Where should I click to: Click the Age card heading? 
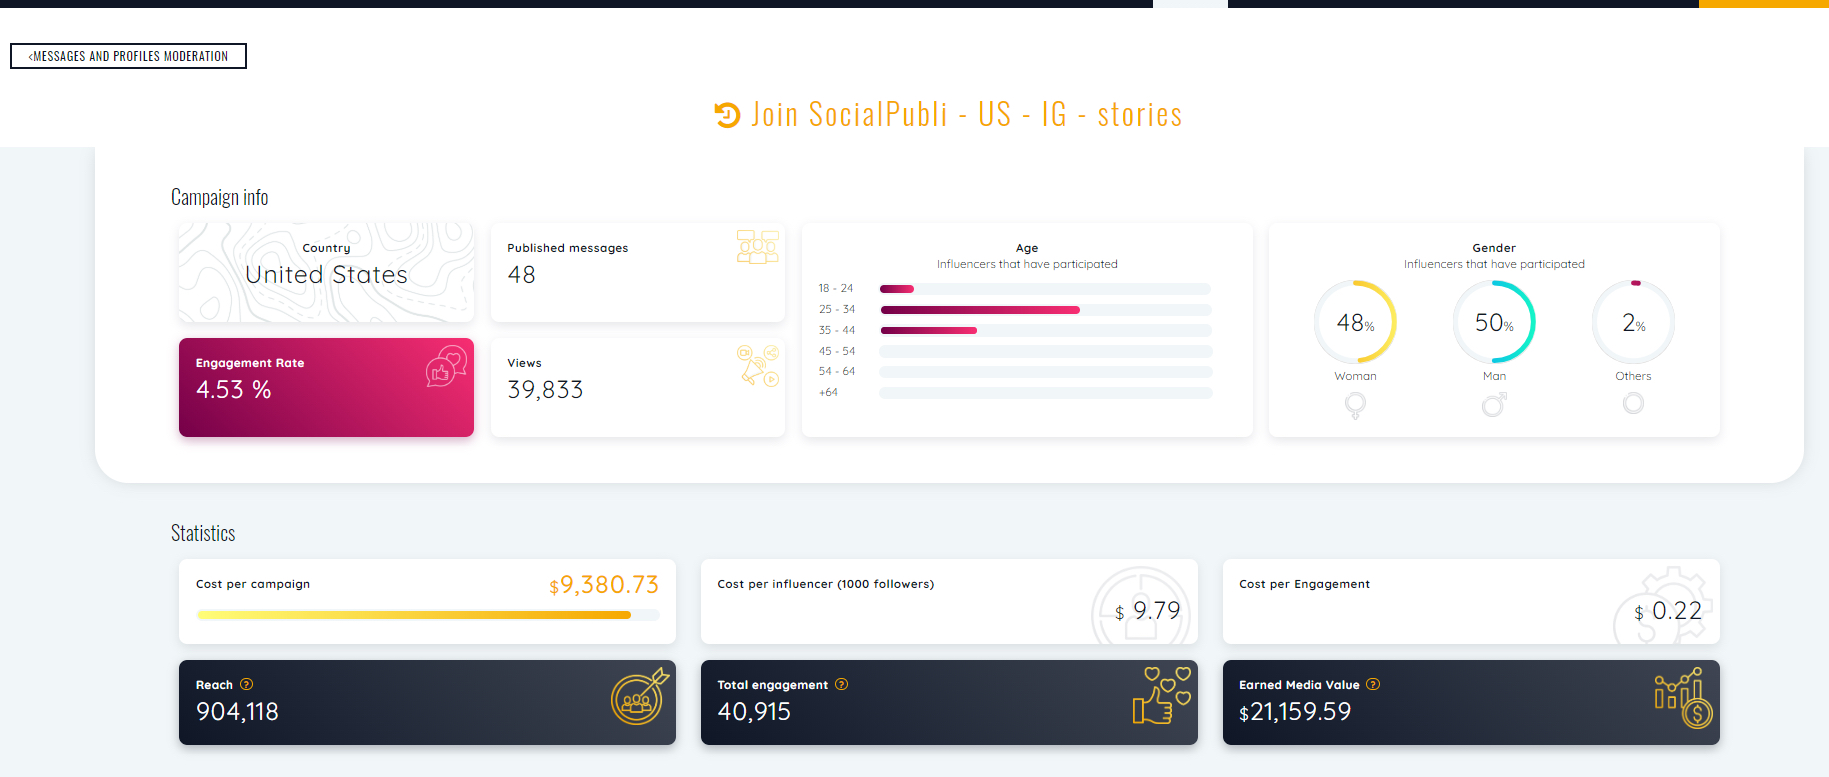[1027, 248]
